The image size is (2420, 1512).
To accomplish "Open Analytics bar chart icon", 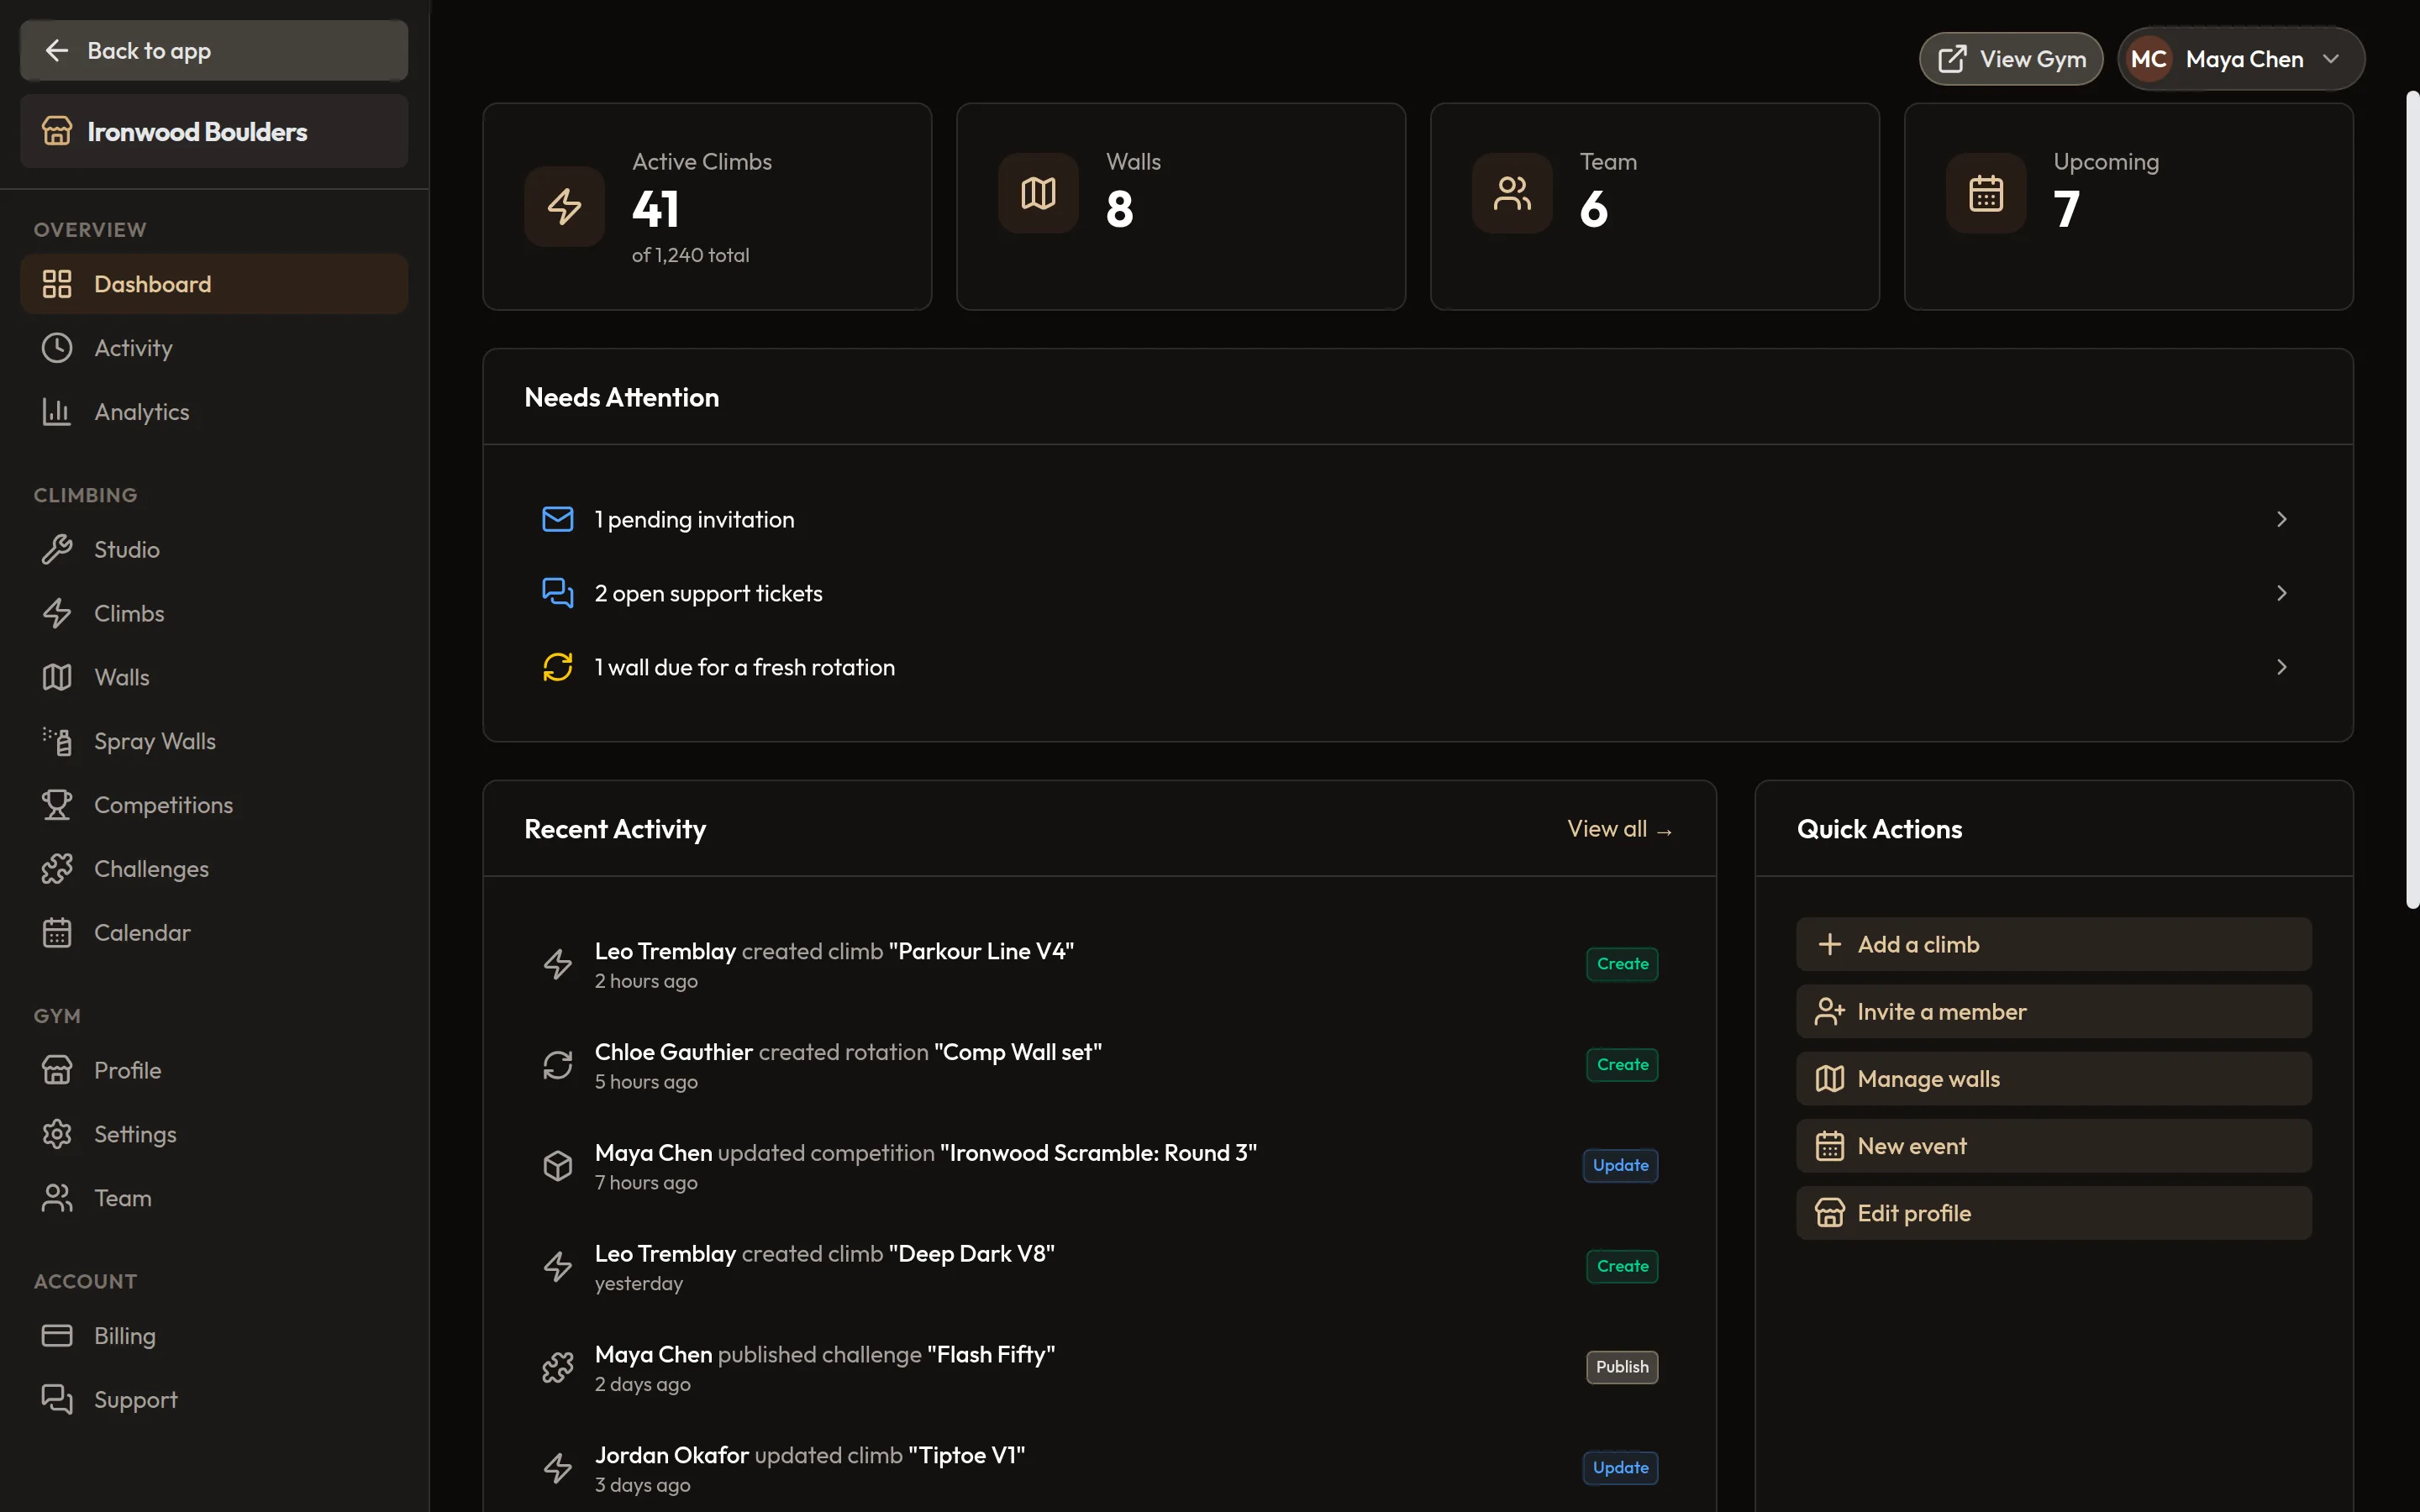I will point(57,412).
